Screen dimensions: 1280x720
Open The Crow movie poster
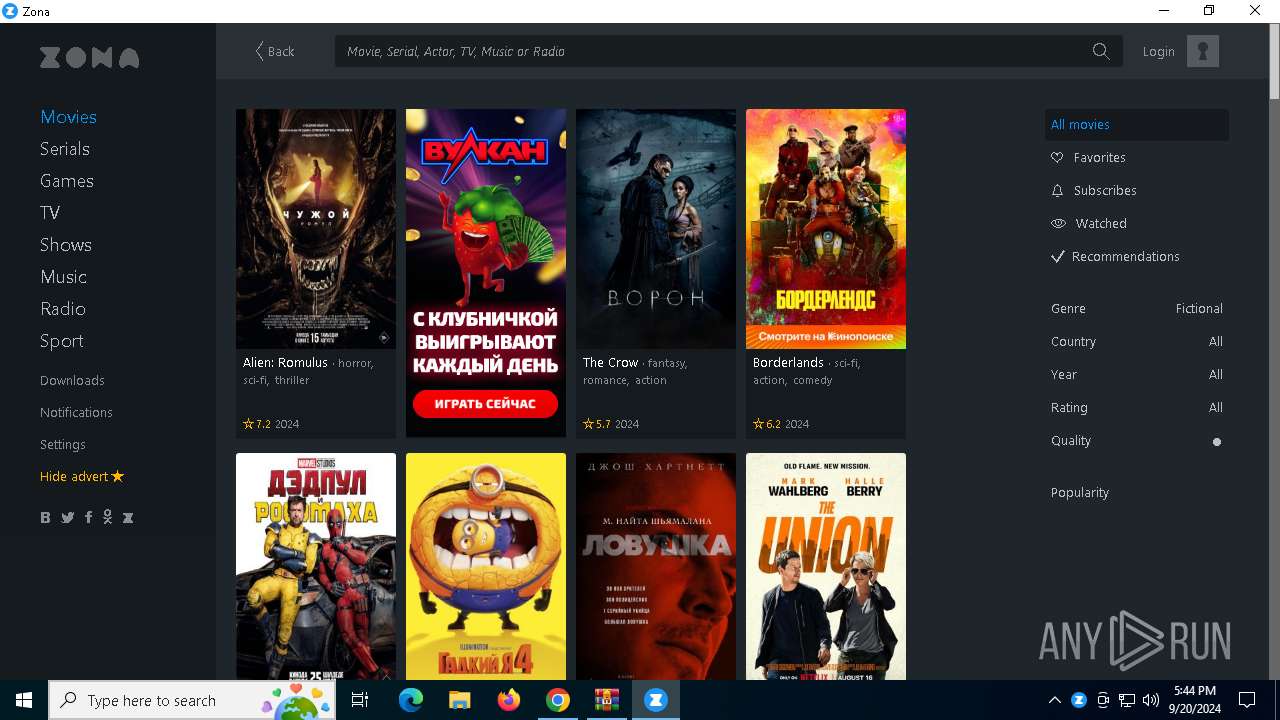point(656,229)
